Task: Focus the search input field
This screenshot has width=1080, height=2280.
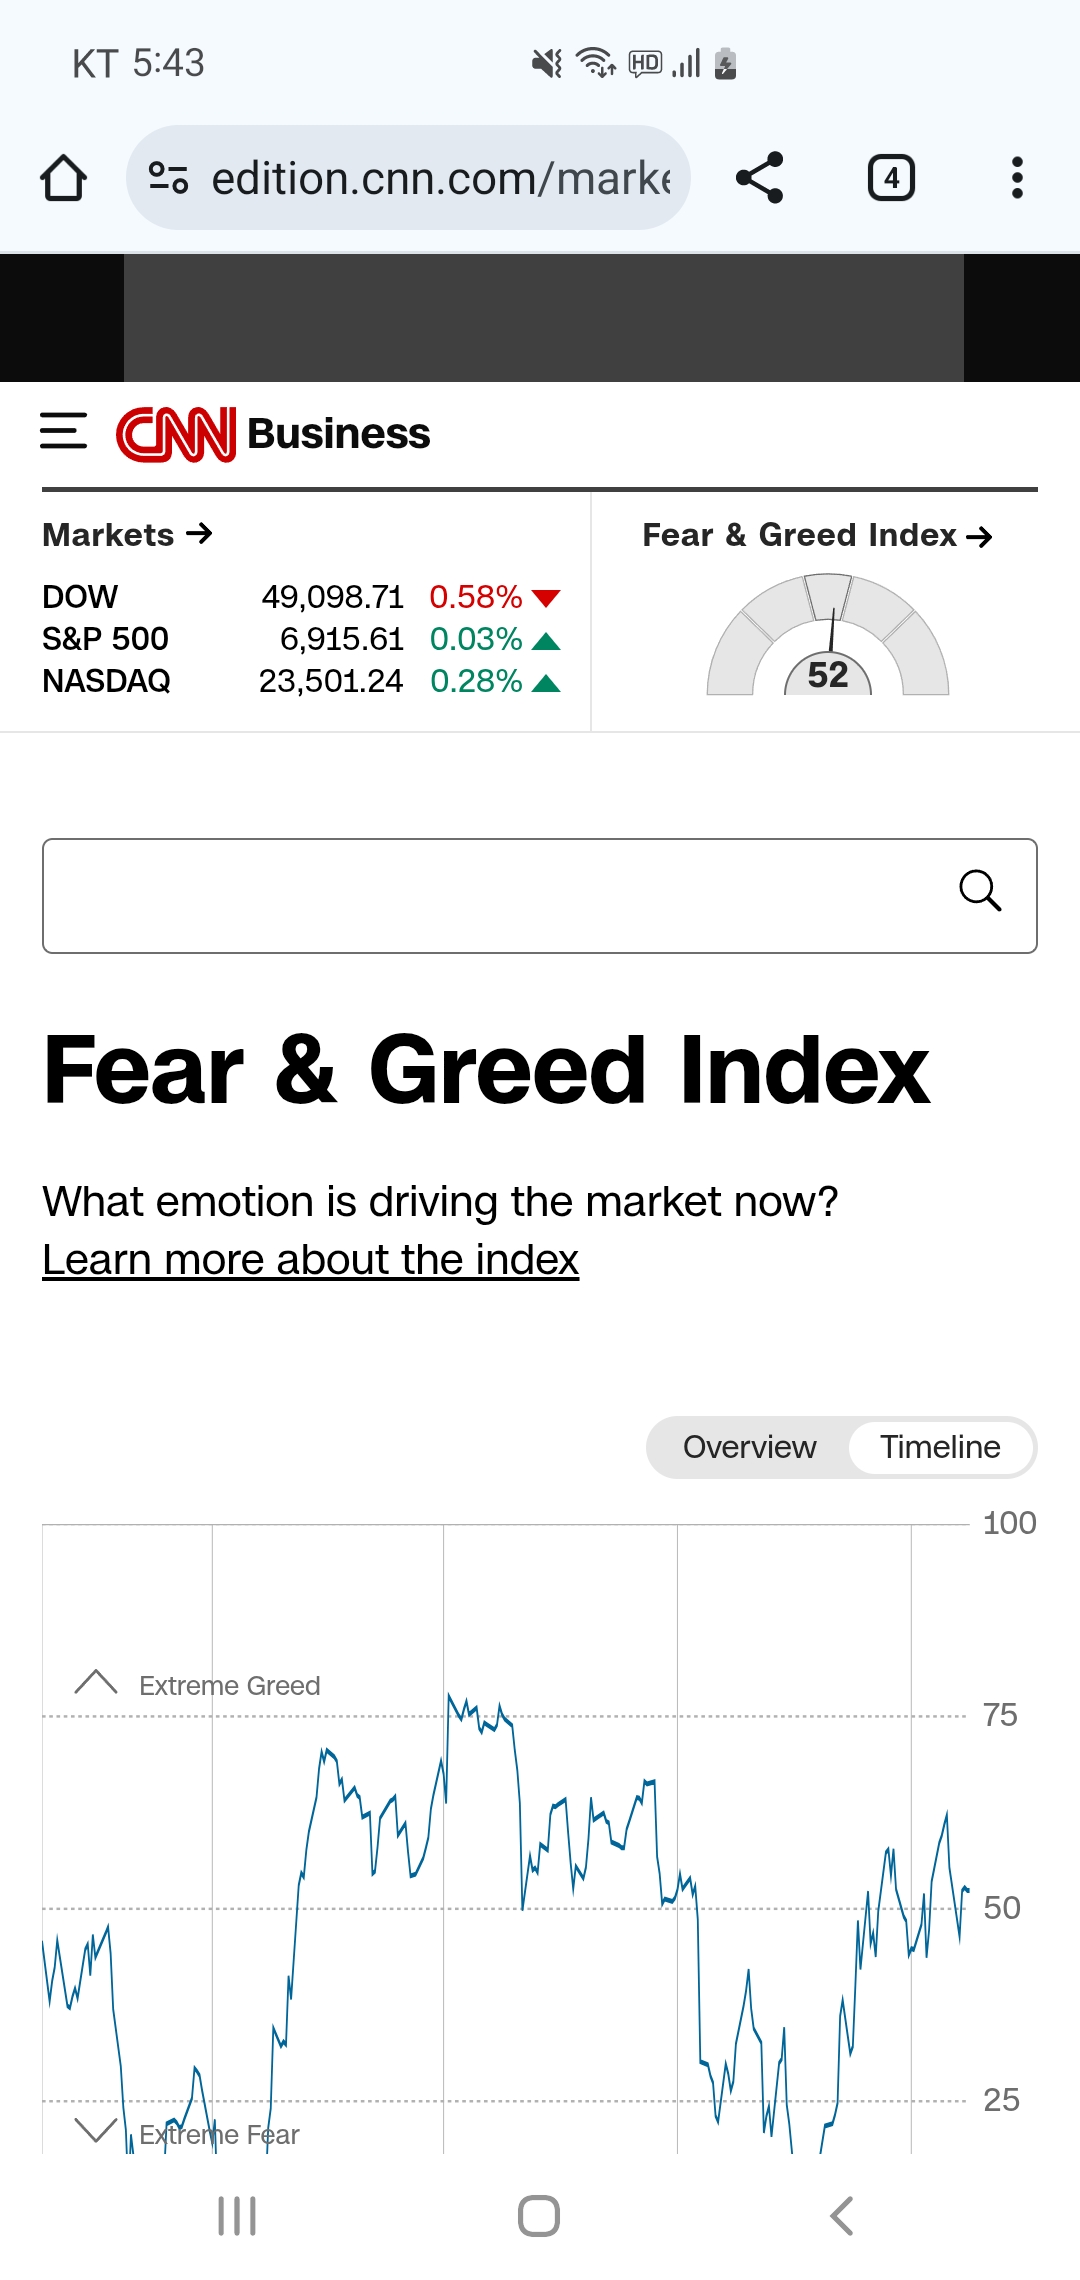Action: point(490,896)
